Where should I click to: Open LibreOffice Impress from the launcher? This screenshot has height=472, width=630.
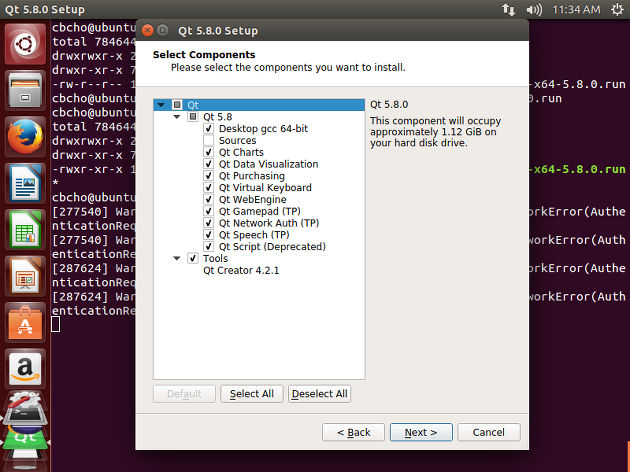(x=25, y=276)
